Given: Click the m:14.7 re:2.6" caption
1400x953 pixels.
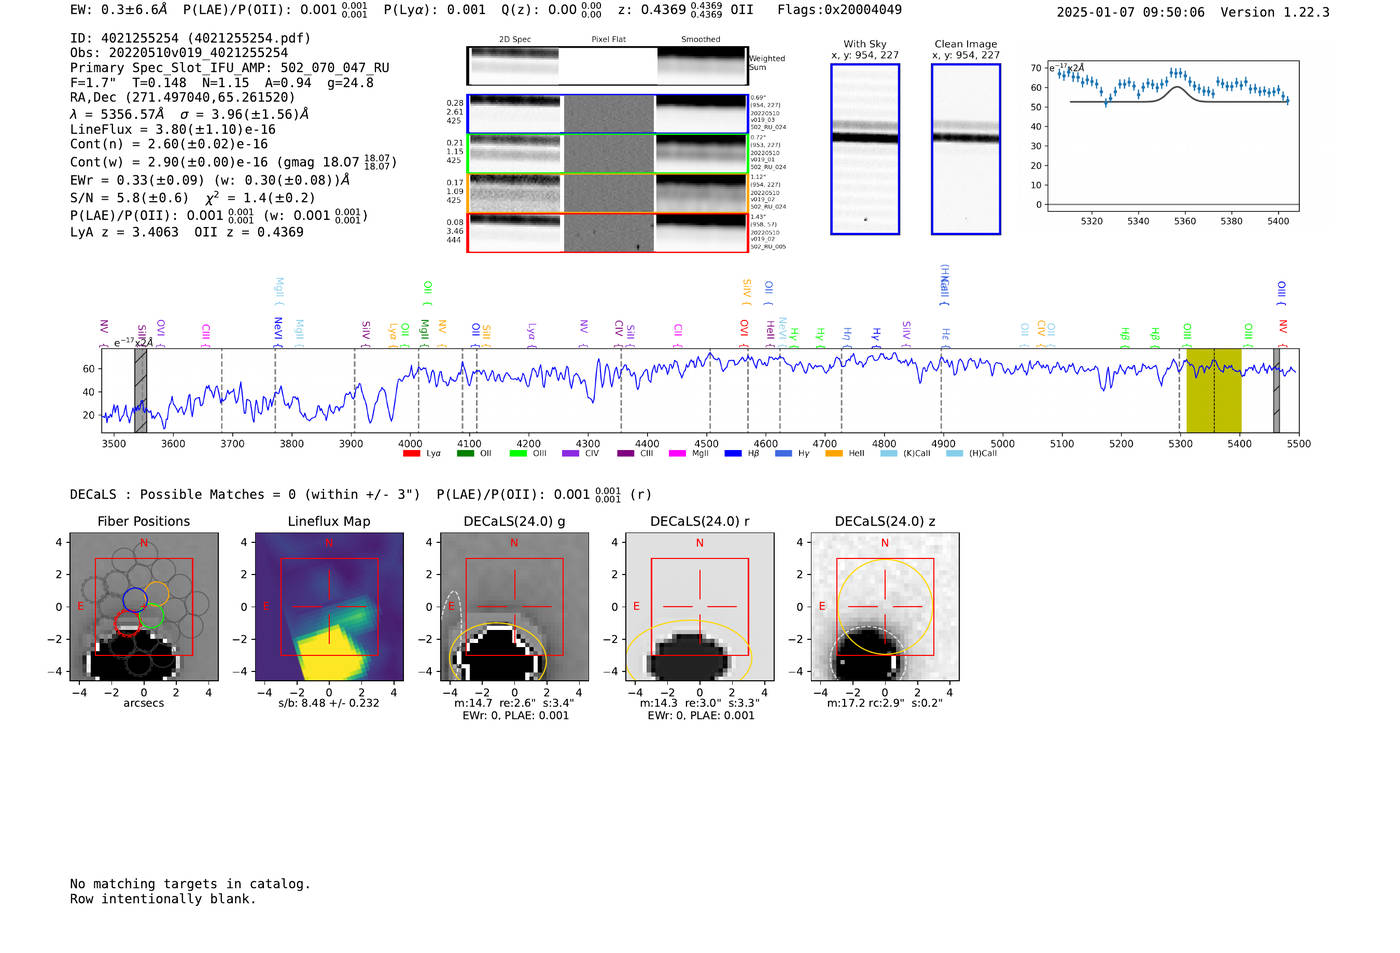Looking at the screenshot, I should point(514,703).
